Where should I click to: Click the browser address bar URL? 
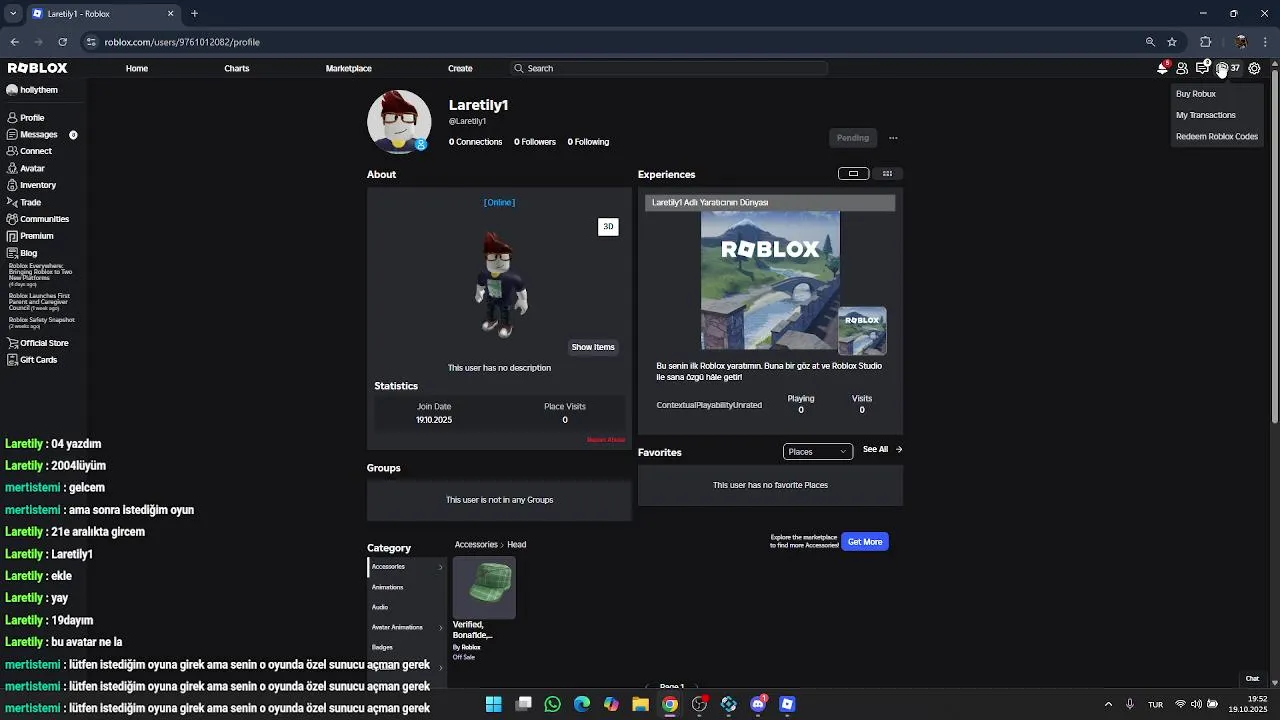[182, 42]
